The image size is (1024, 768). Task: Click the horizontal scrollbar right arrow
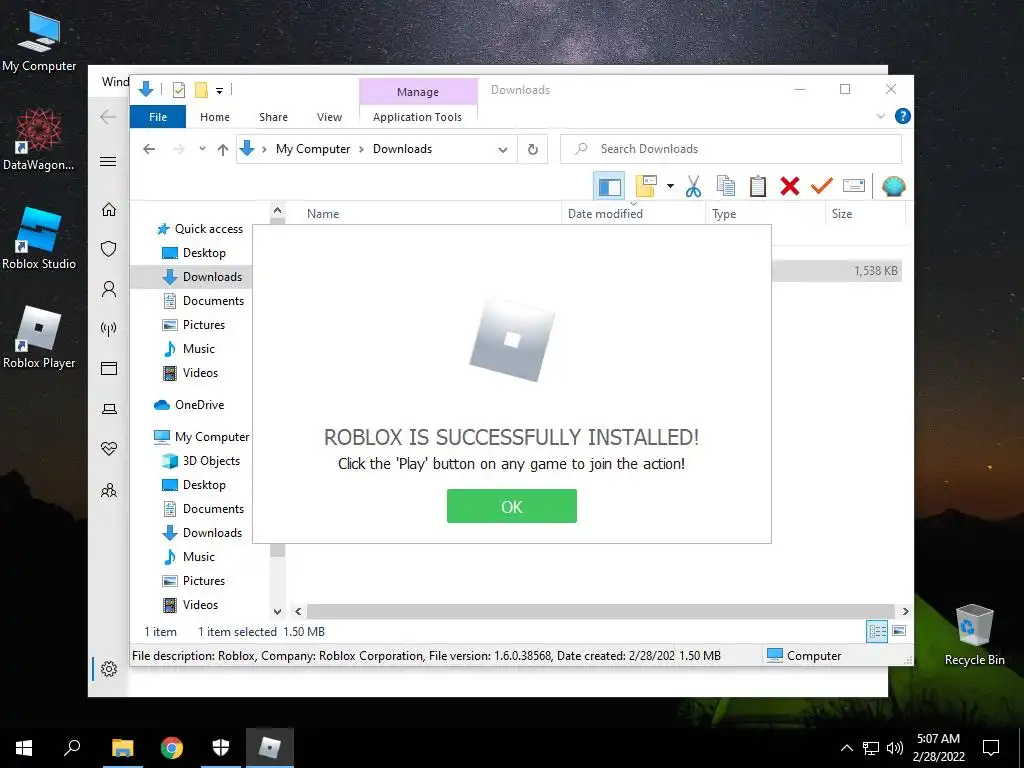pos(905,611)
